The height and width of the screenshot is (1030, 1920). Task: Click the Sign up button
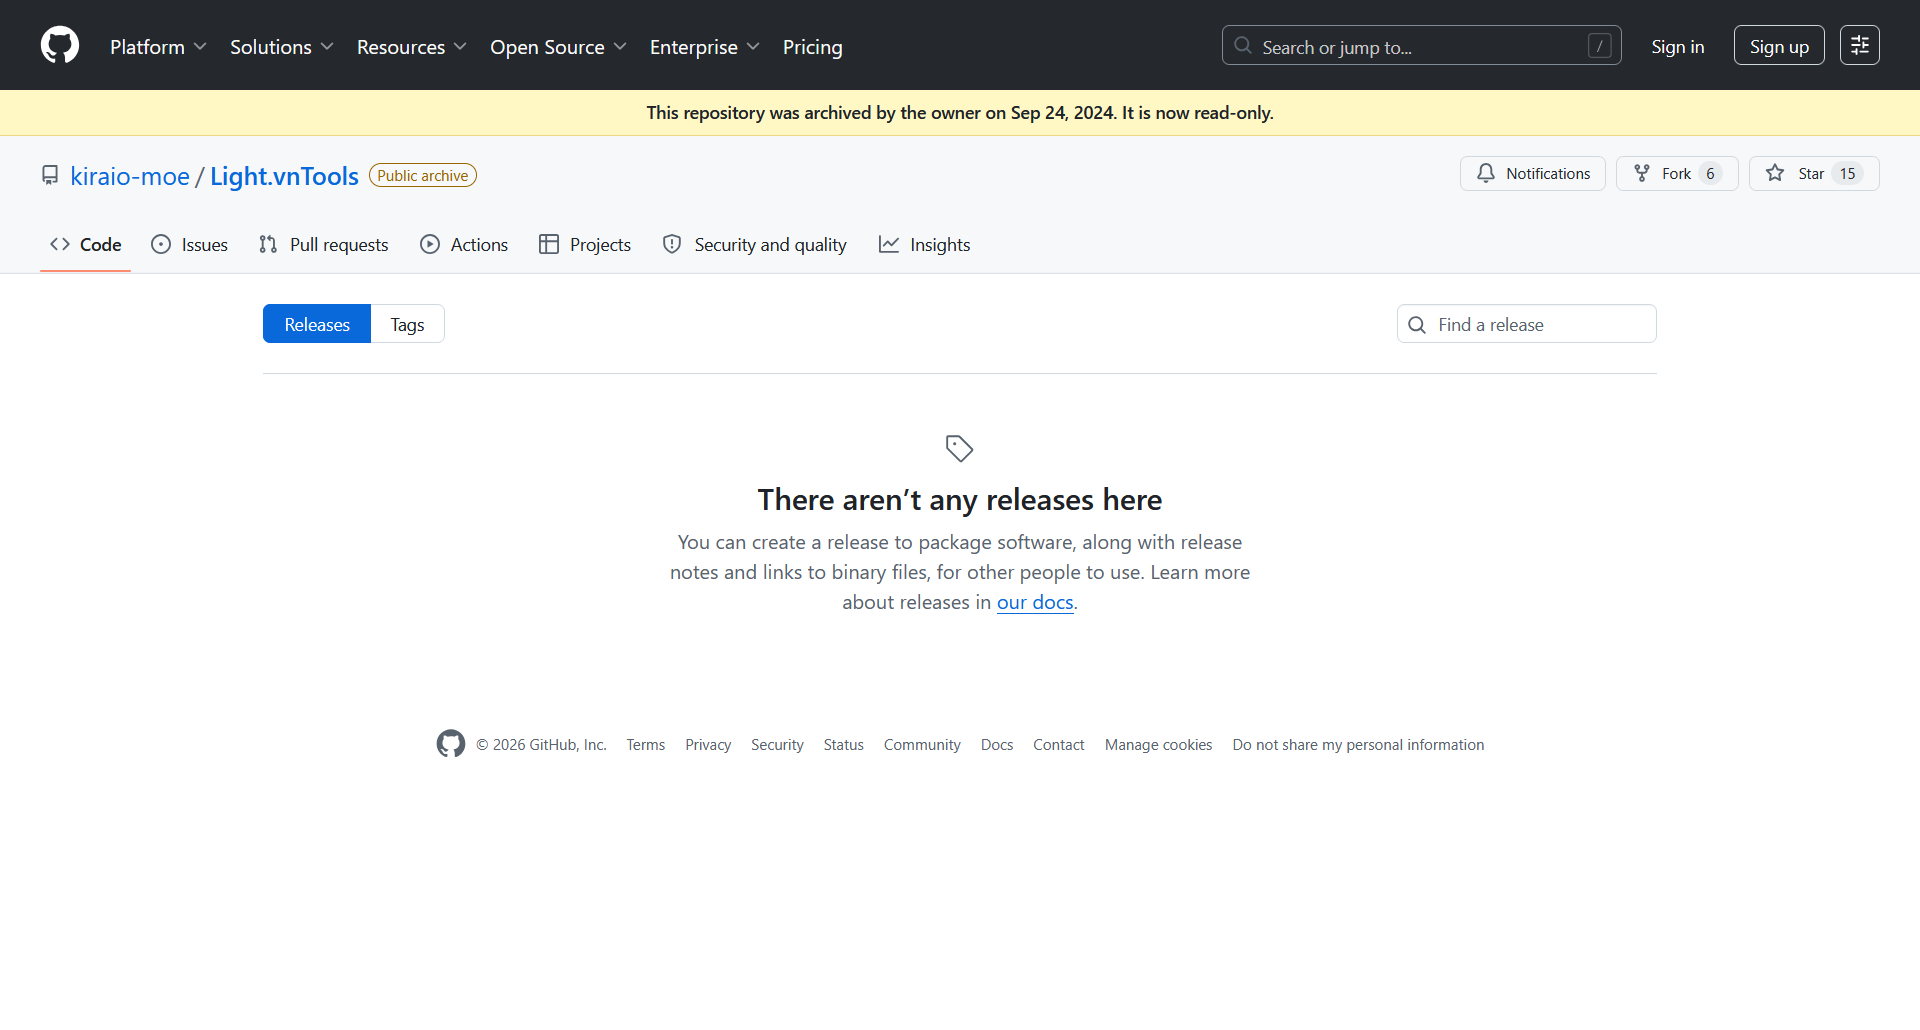(1778, 45)
